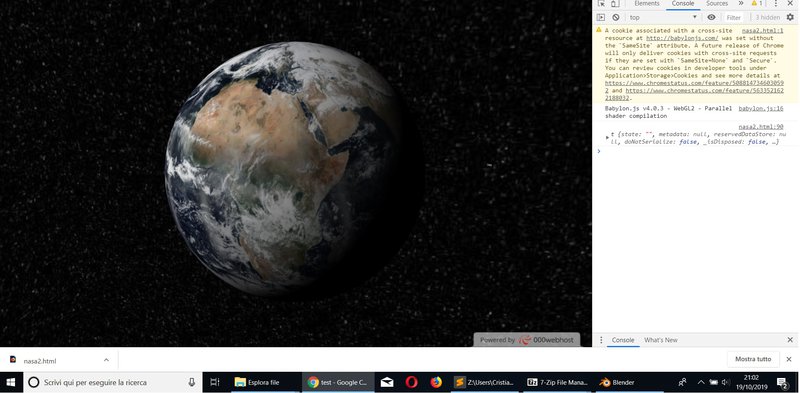
Task: Click the microphone icon in search
Action: point(192,382)
